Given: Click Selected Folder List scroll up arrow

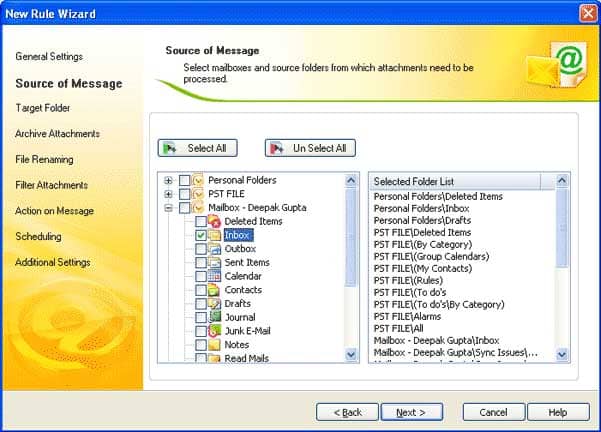Looking at the screenshot, I should pos(562,180).
